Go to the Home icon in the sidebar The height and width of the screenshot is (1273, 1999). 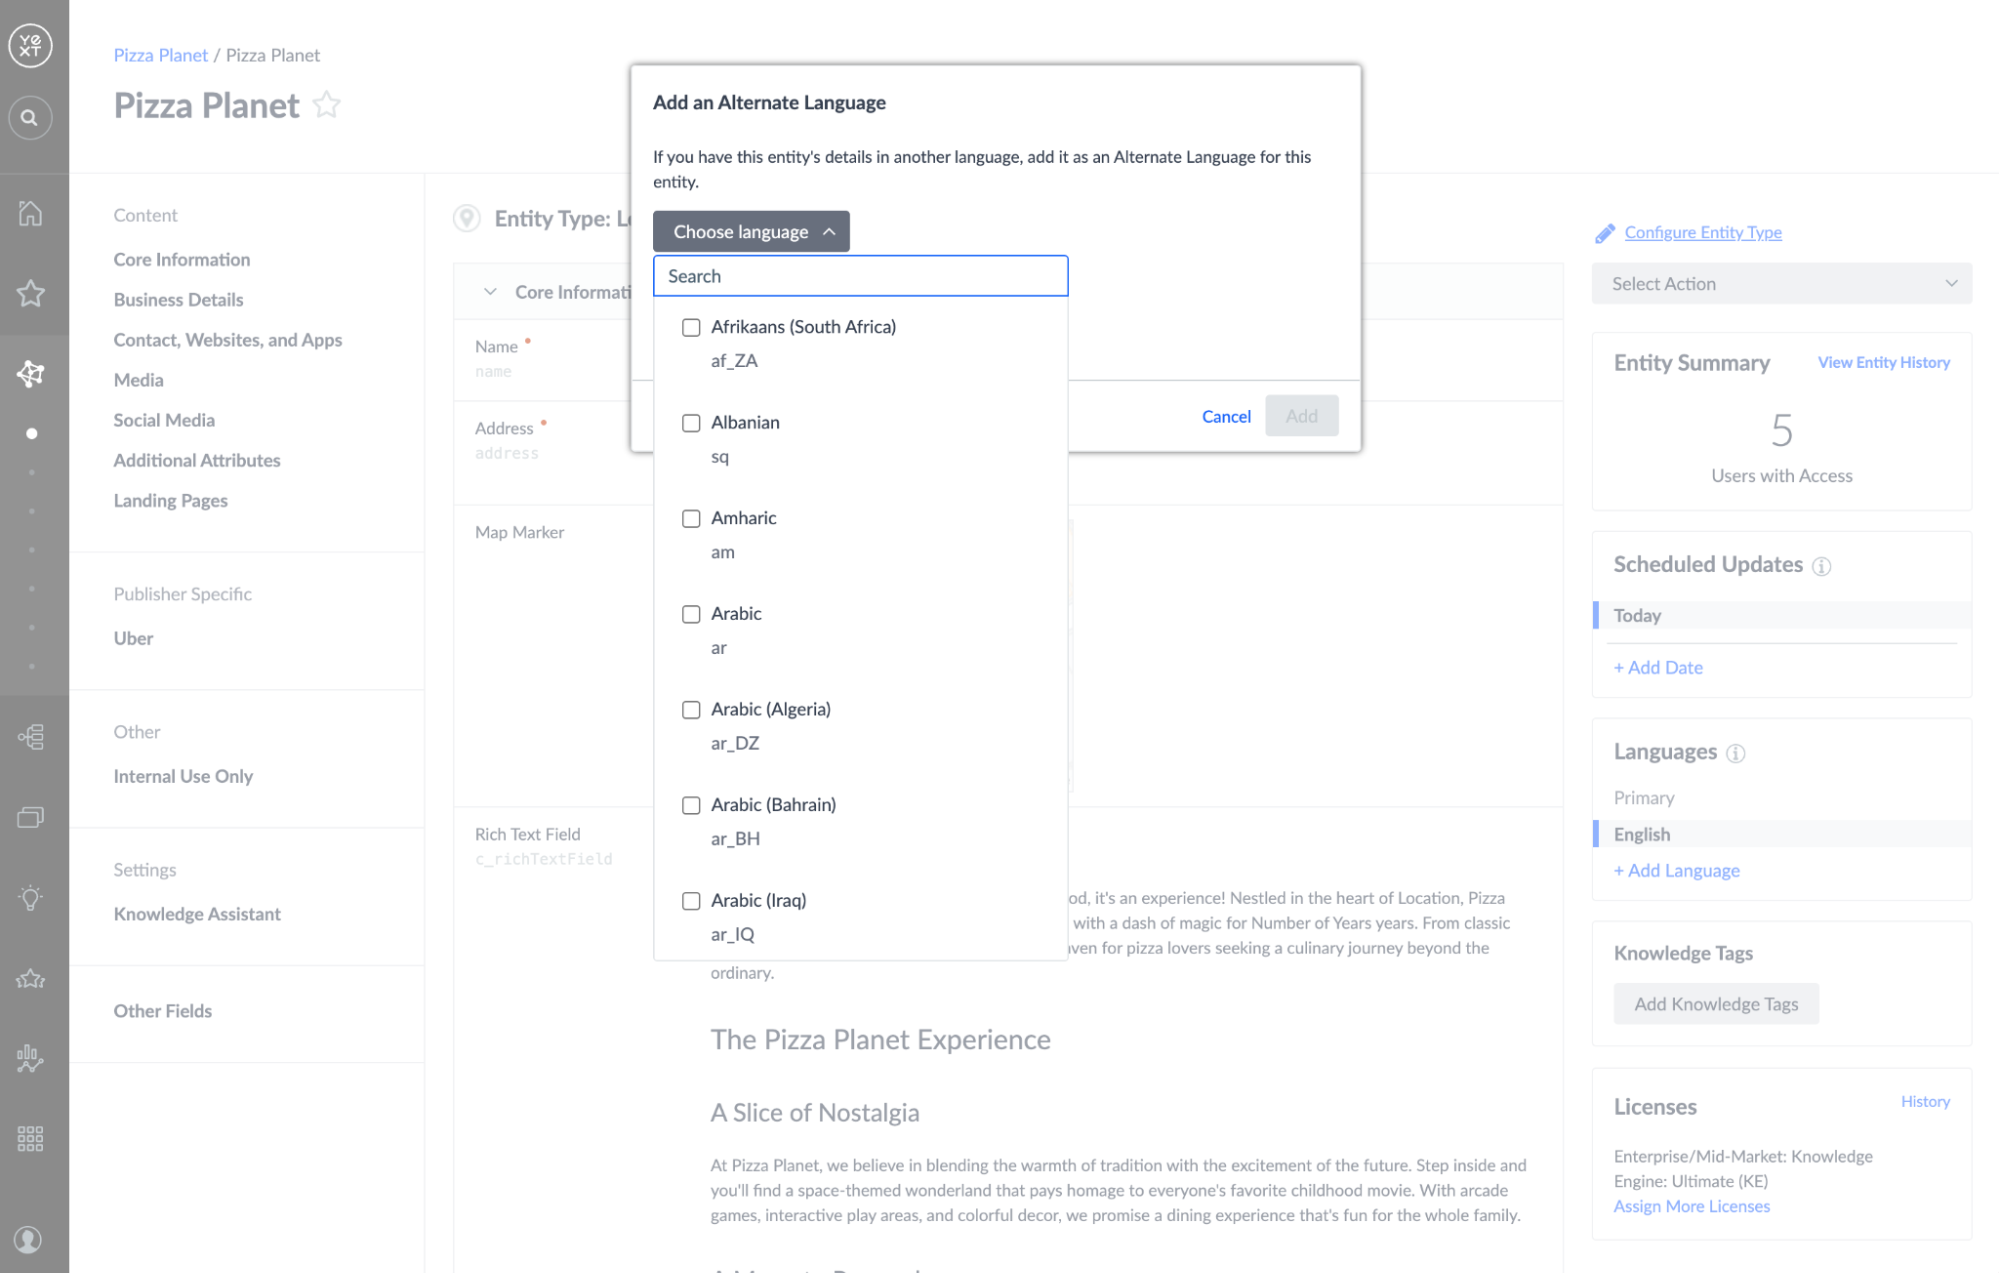point(30,213)
